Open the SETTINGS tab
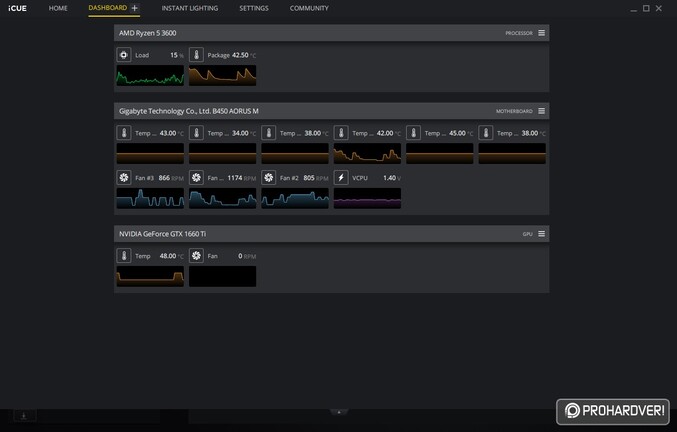Viewport: 677px width, 432px height. point(254,8)
